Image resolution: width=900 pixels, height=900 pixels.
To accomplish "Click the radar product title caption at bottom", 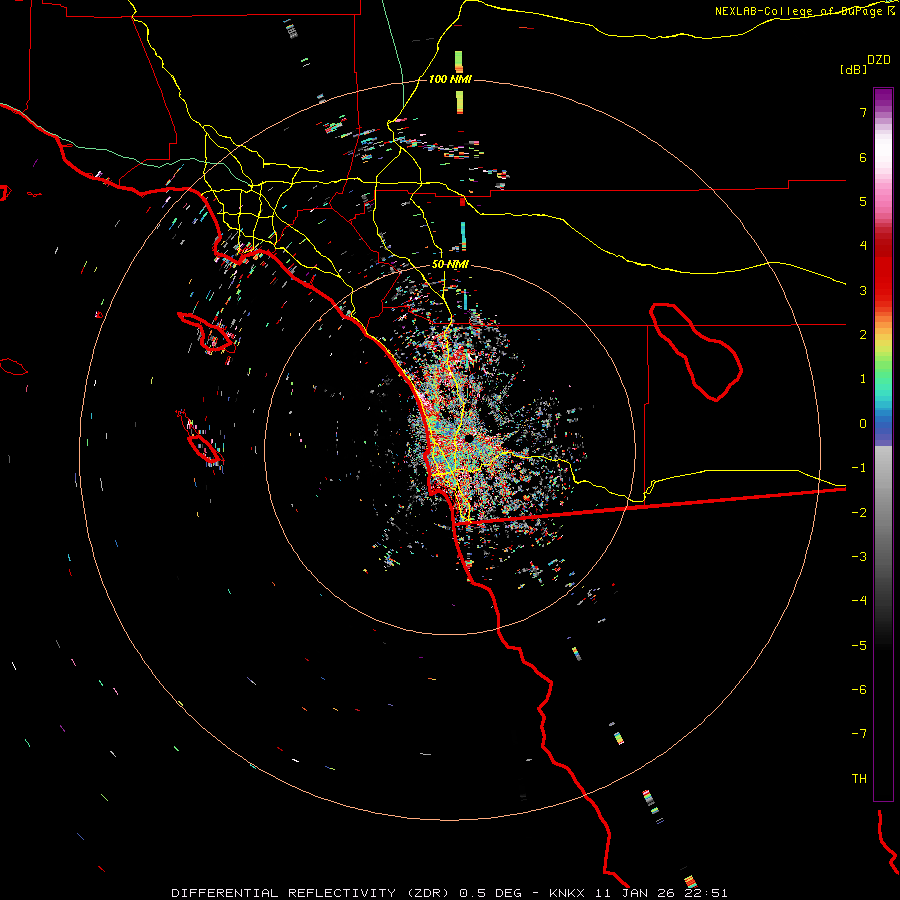I will 449,893.
